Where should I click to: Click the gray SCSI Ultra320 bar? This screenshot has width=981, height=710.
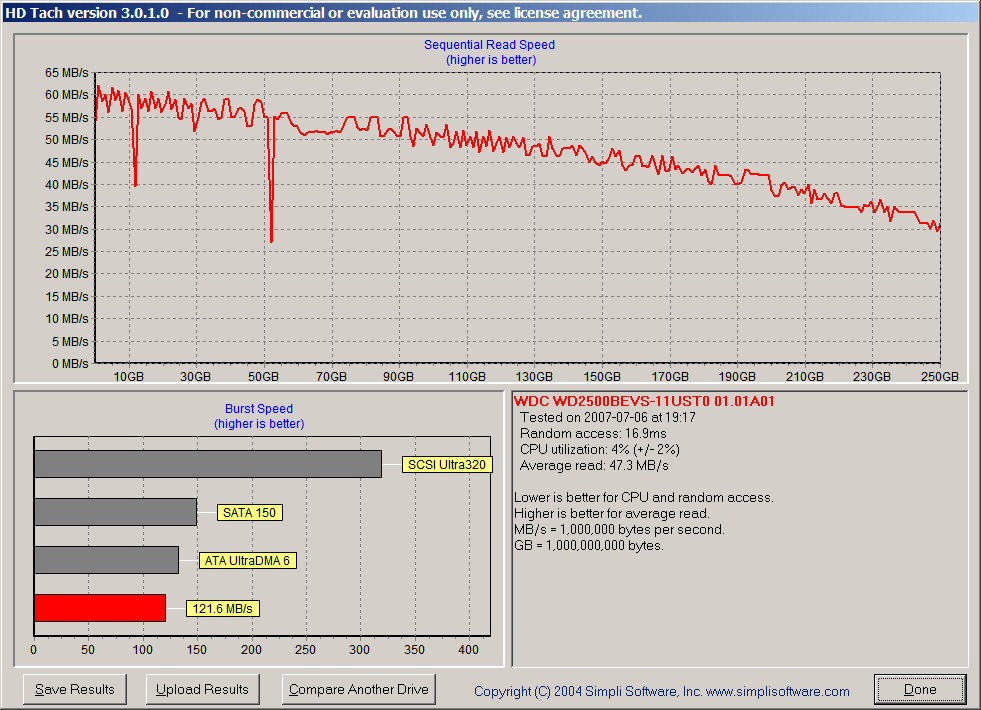[x=208, y=464]
